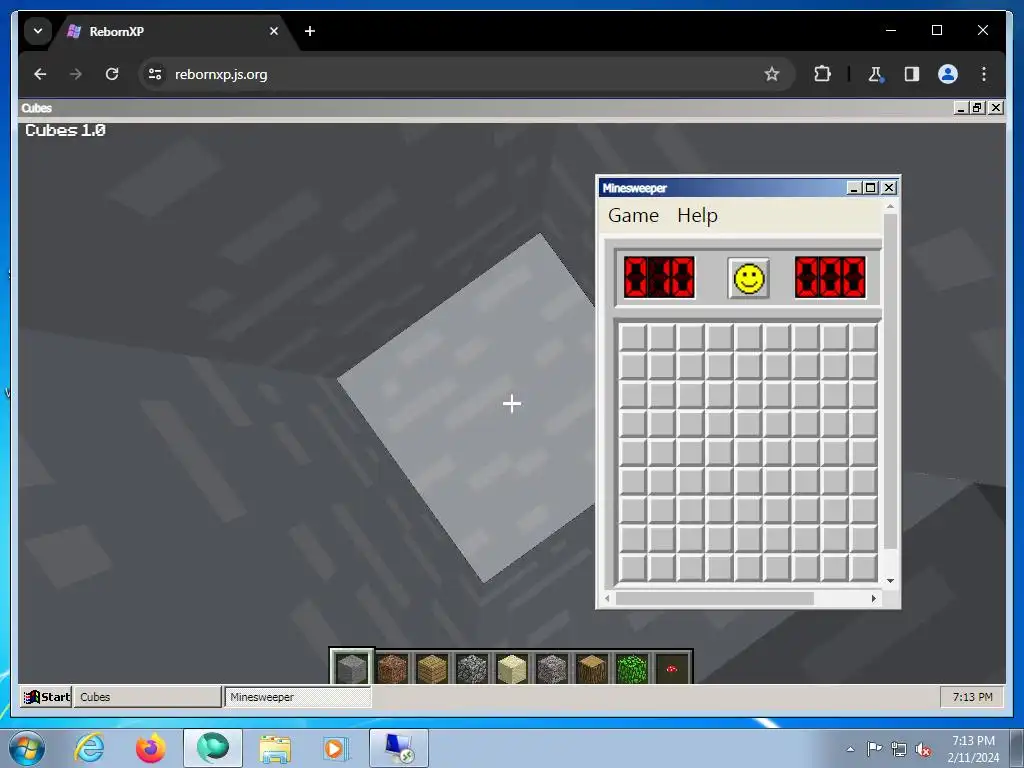Bookmark this page with the star icon

point(771,74)
